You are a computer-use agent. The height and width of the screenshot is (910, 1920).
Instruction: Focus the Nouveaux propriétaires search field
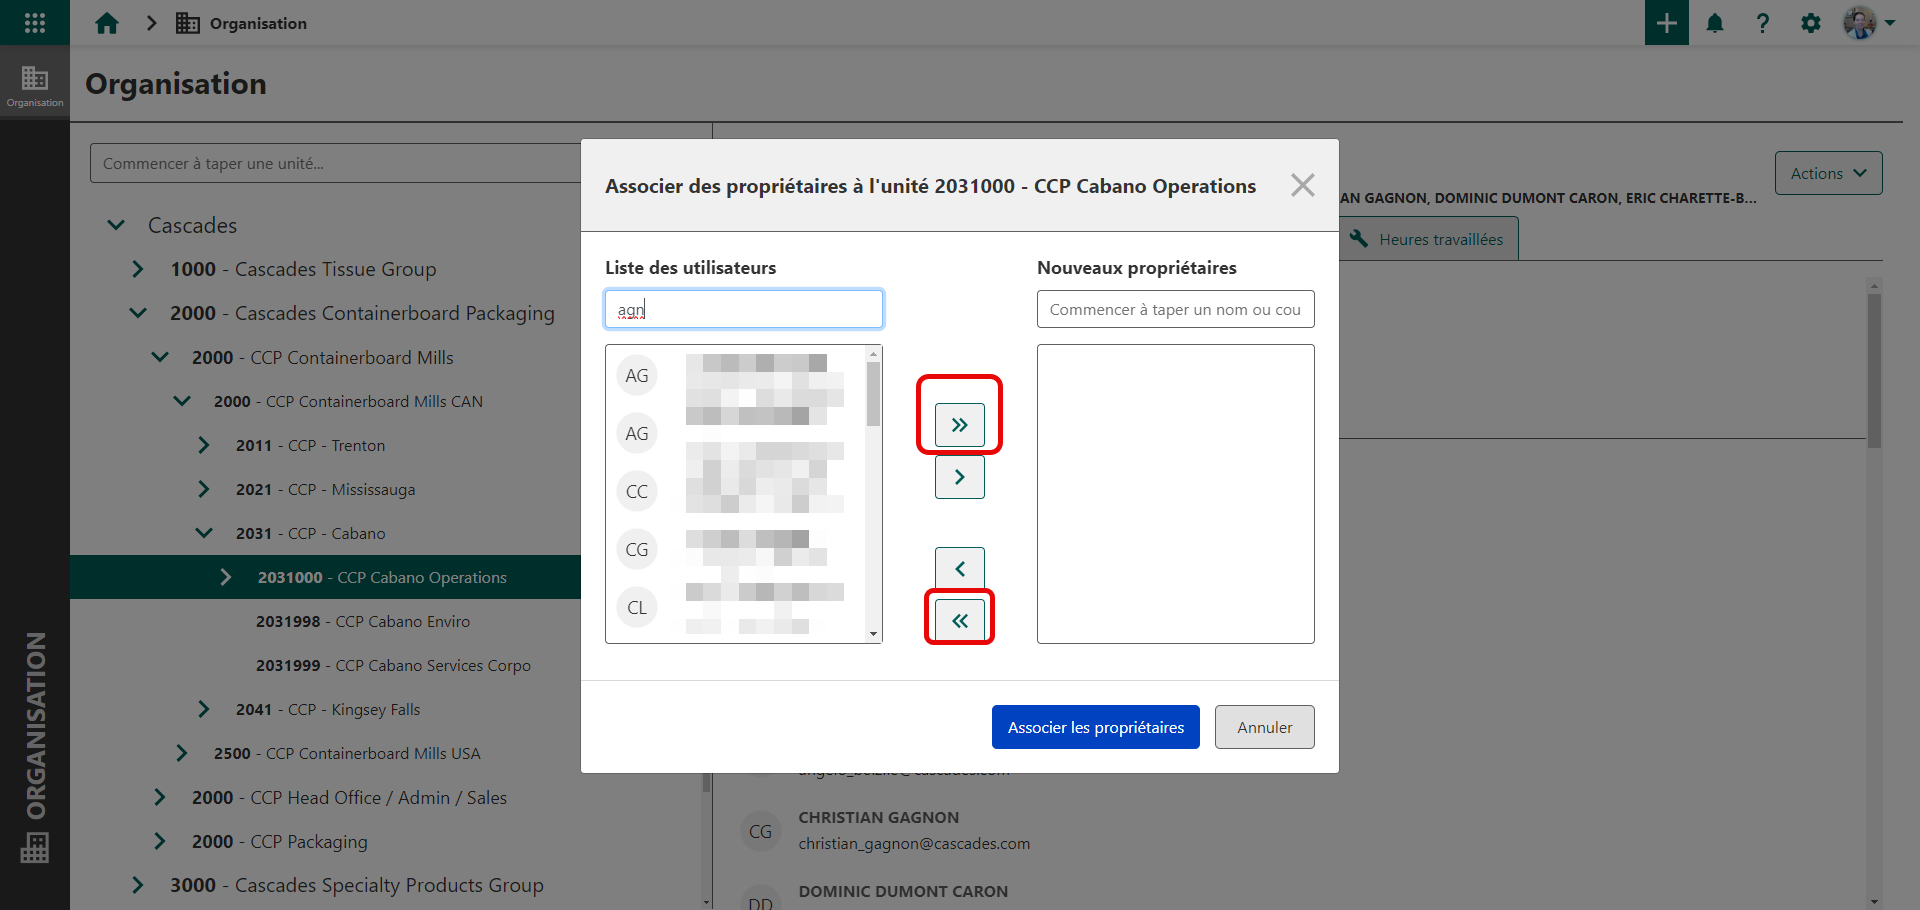(x=1176, y=309)
